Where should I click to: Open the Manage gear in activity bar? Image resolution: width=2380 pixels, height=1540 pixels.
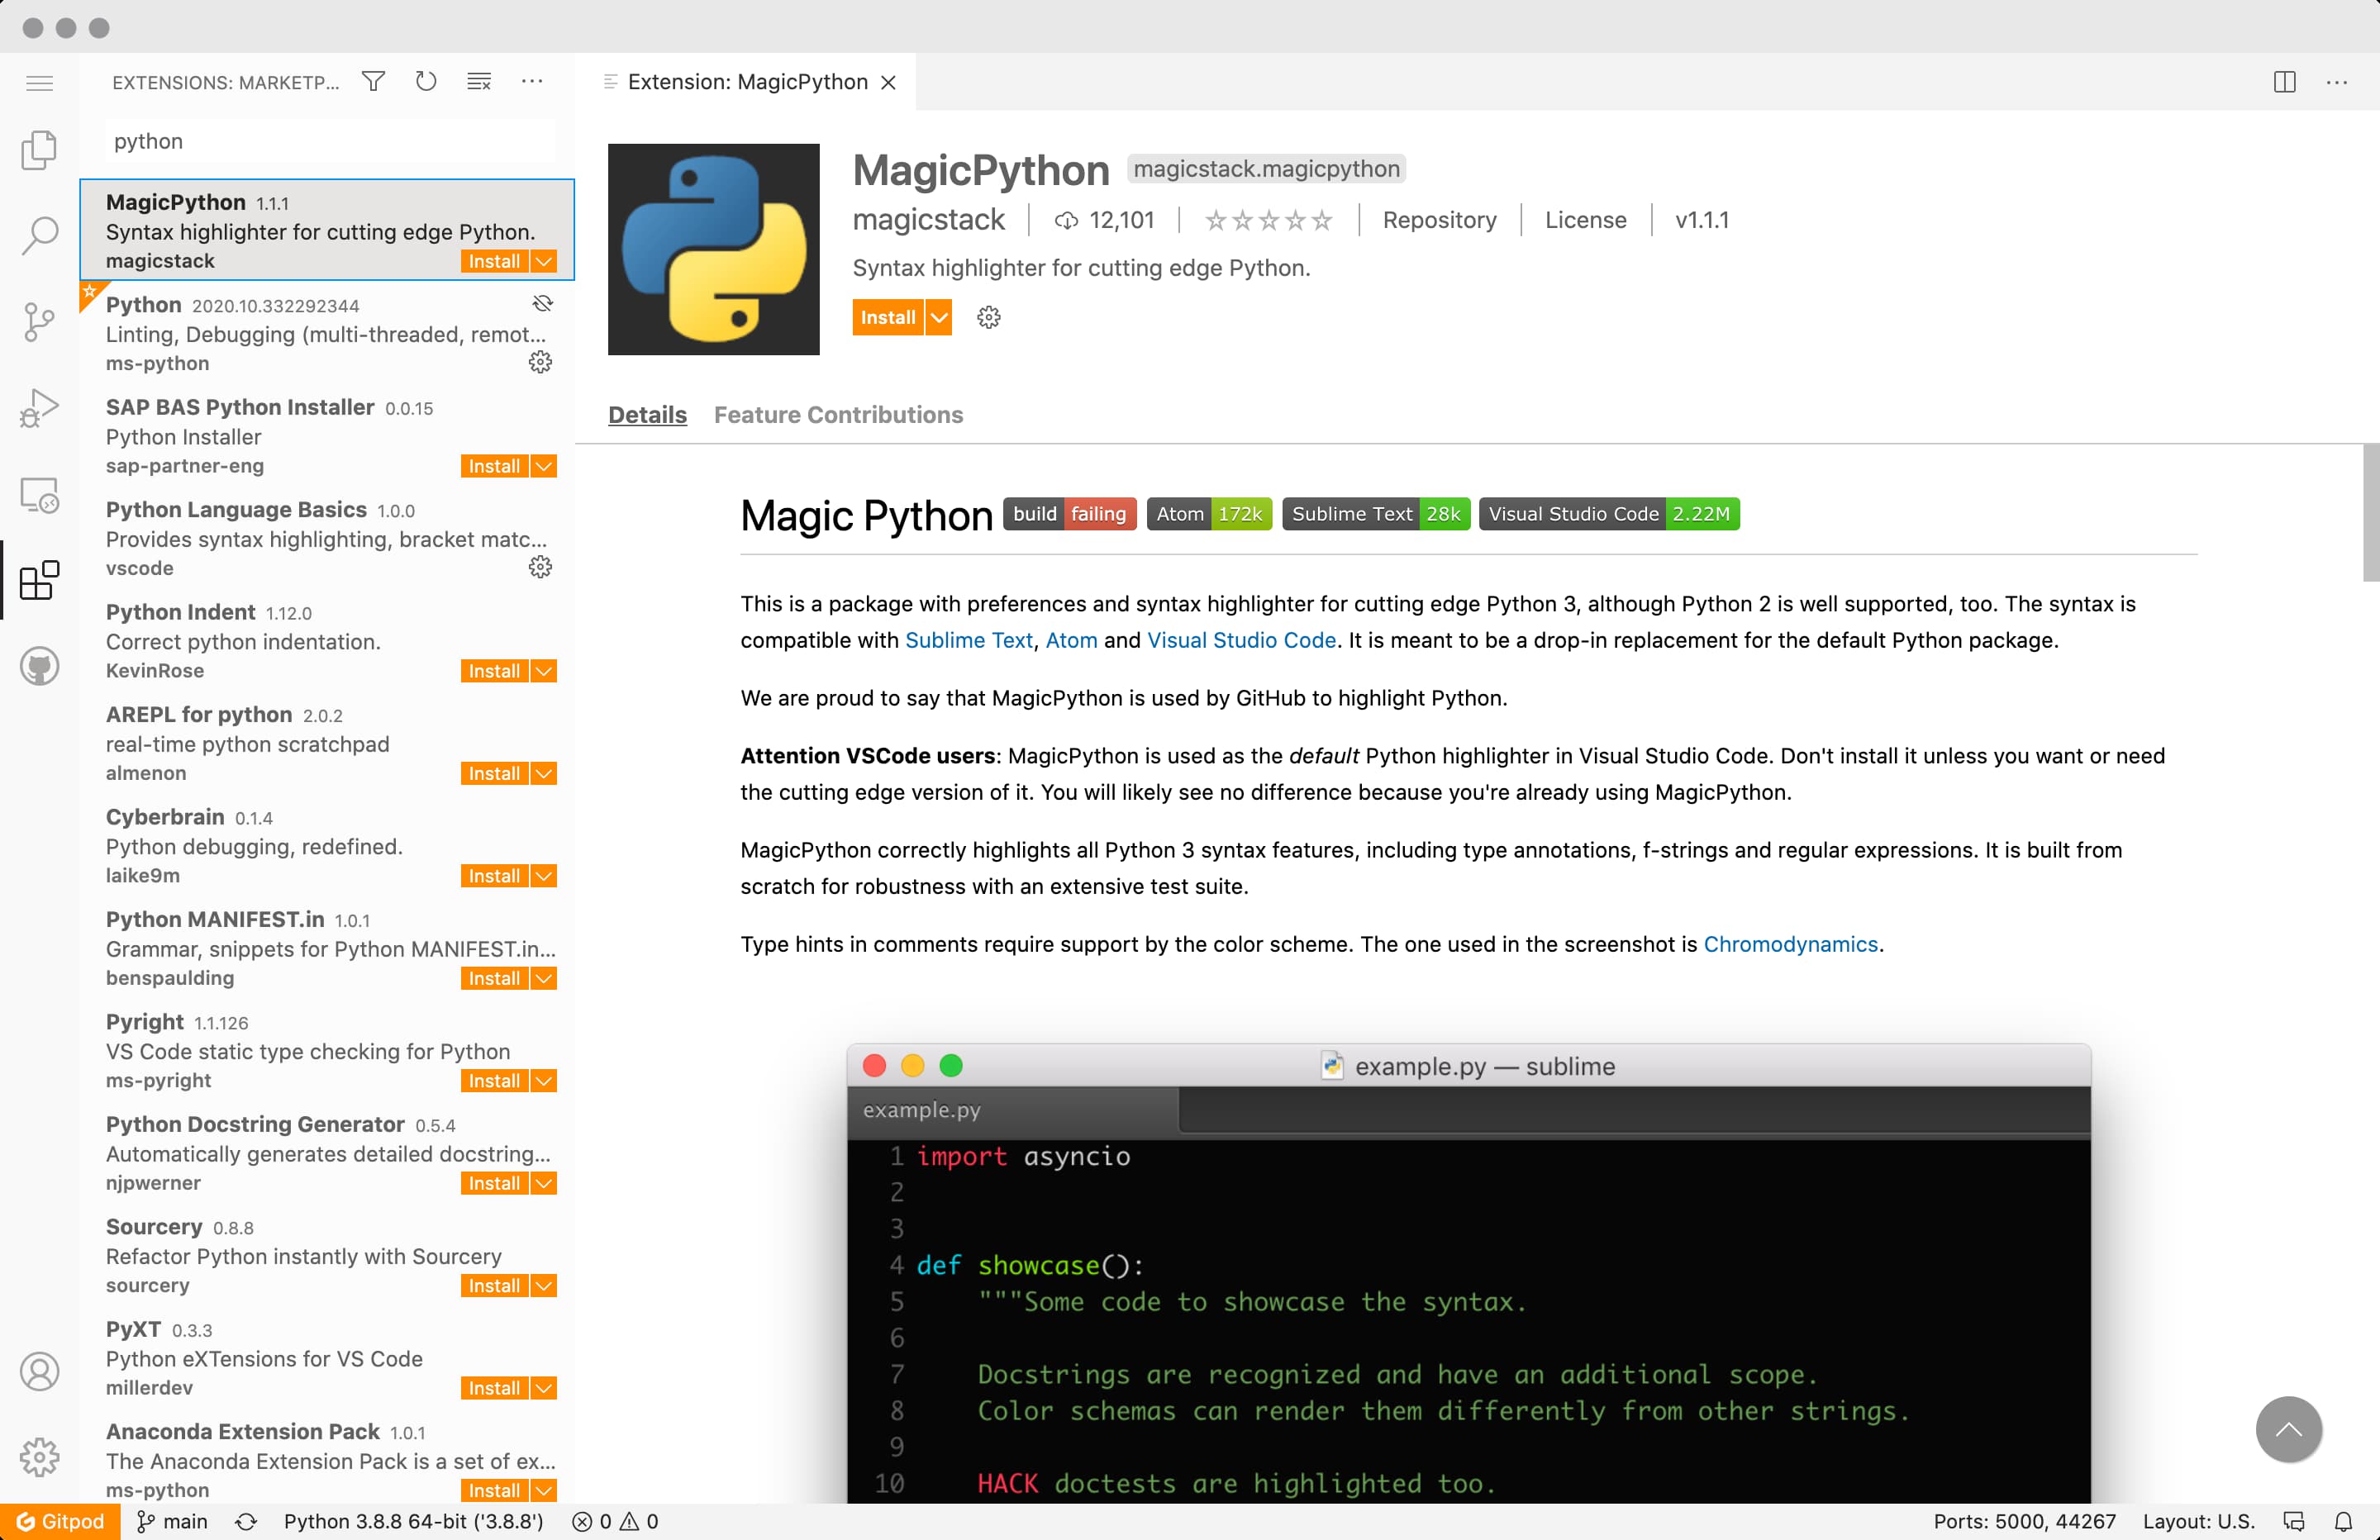click(x=39, y=1457)
